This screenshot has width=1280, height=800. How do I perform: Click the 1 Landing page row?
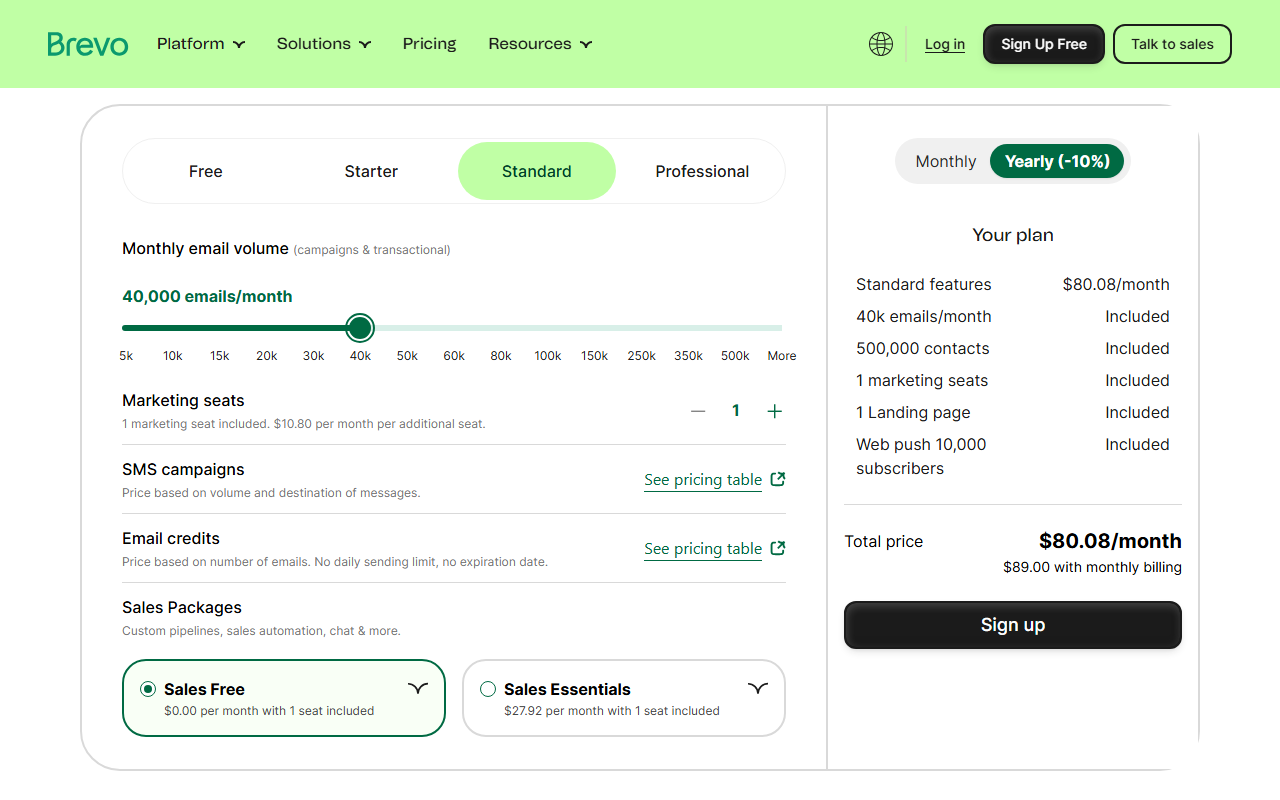(x=1013, y=412)
